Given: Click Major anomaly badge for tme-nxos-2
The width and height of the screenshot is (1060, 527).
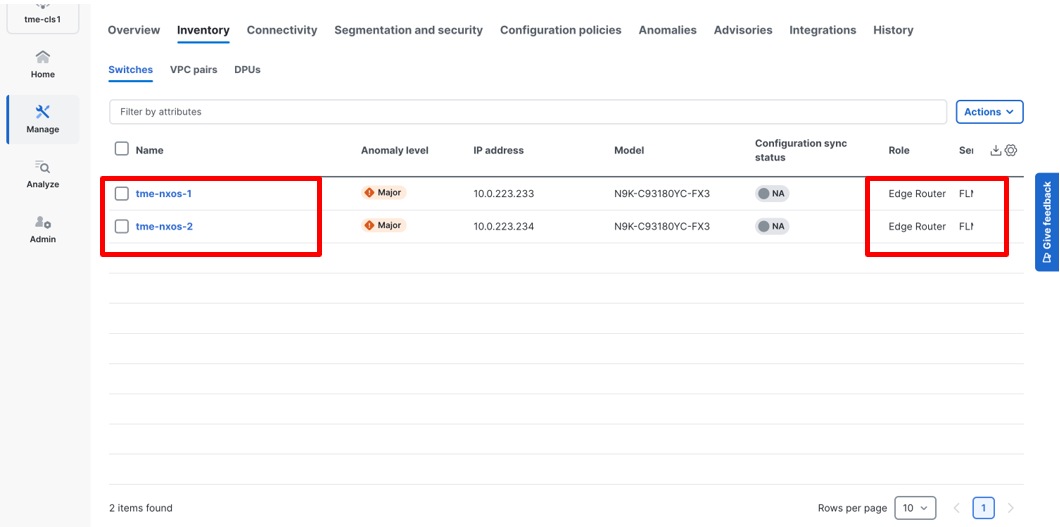Looking at the screenshot, I should [383, 225].
